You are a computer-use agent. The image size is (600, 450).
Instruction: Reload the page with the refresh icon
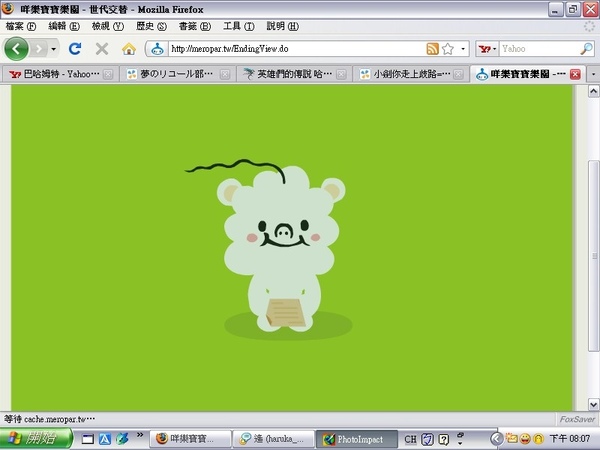pos(75,49)
